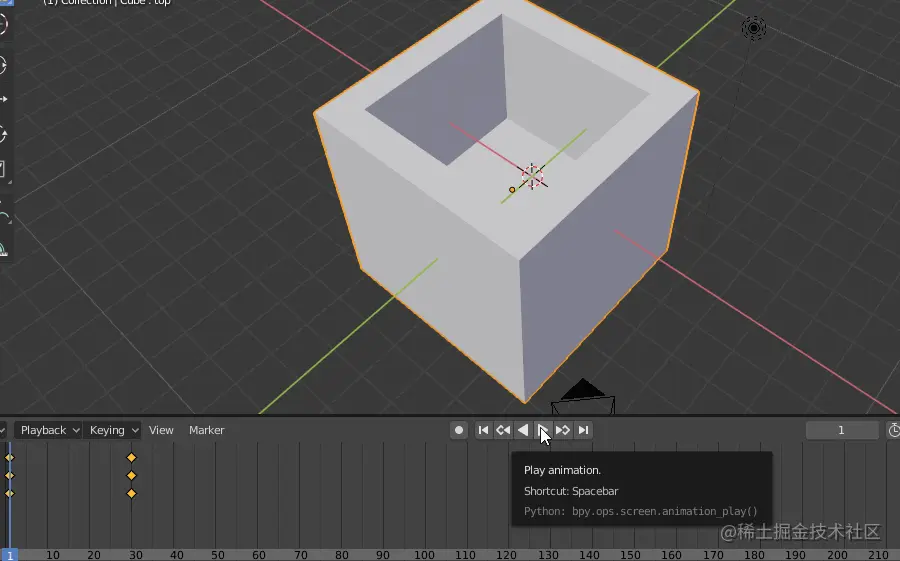
Task: Select the bottom keyframe at frame 30
Action: [x=131, y=493]
